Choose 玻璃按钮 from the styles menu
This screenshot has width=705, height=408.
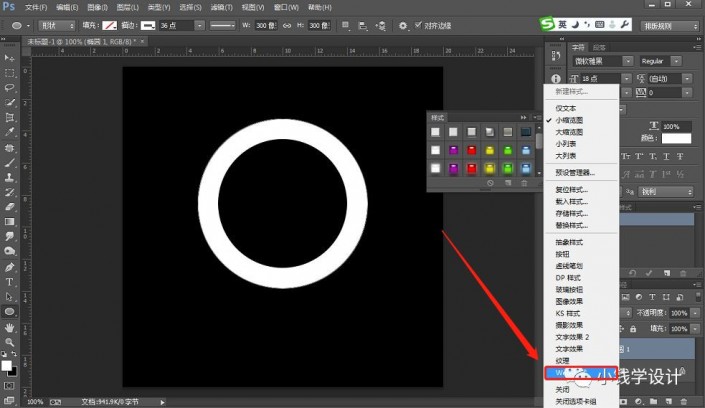[571, 289]
